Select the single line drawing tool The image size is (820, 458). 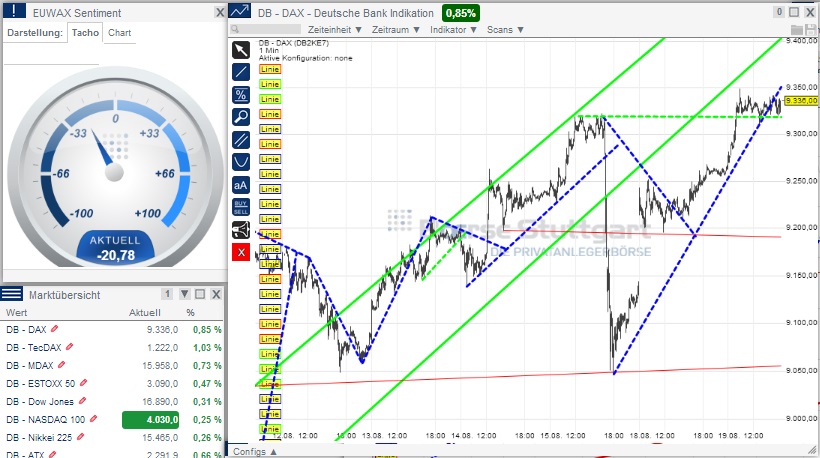241,72
